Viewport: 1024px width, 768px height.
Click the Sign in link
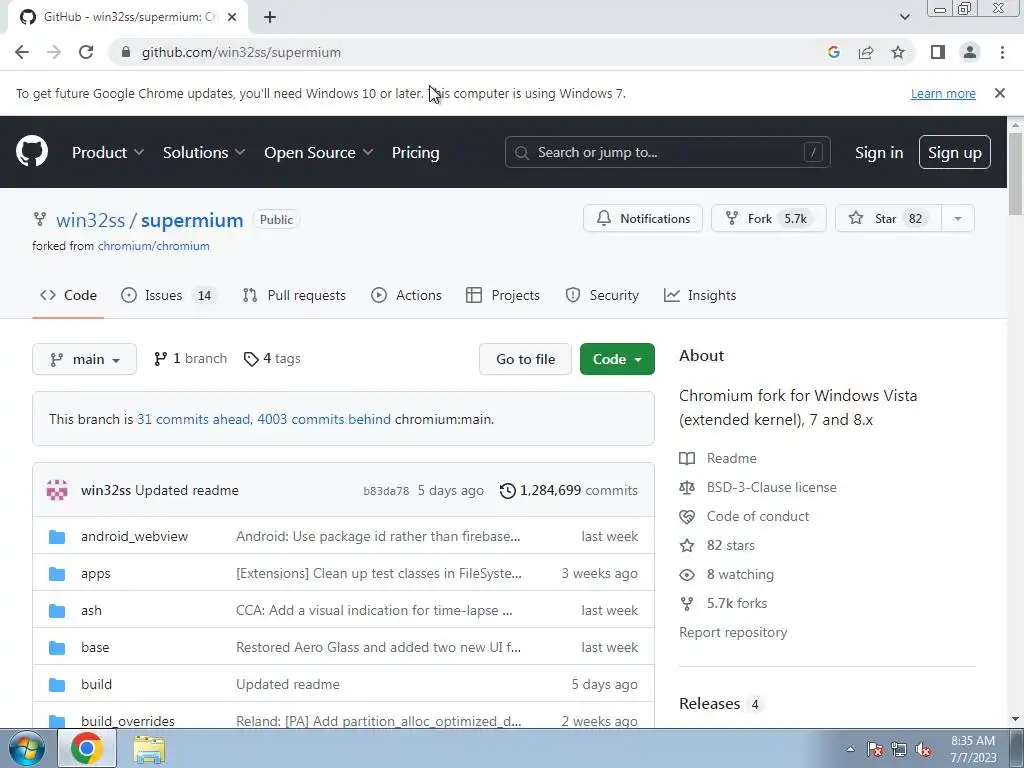(x=879, y=152)
